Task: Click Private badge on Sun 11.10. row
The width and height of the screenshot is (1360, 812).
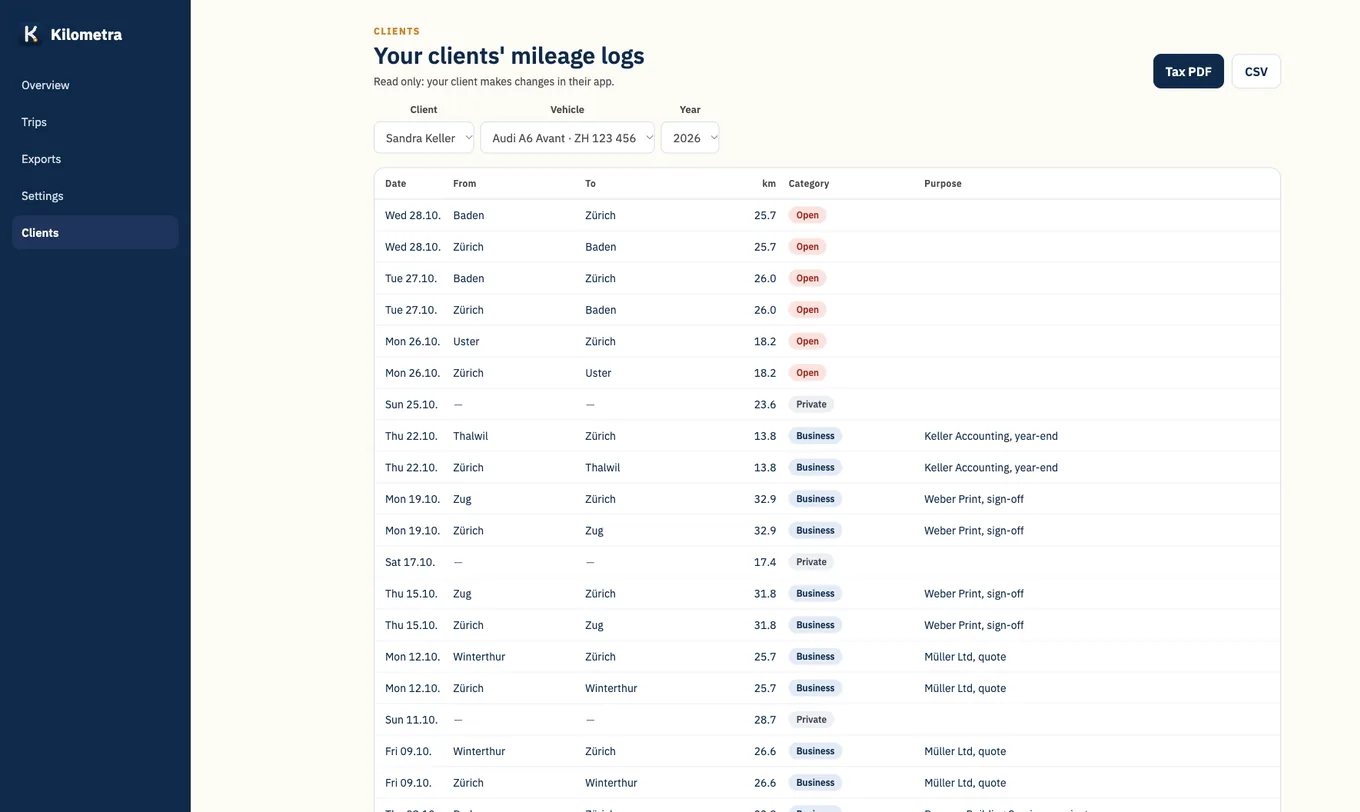Action: pos(812,720)
